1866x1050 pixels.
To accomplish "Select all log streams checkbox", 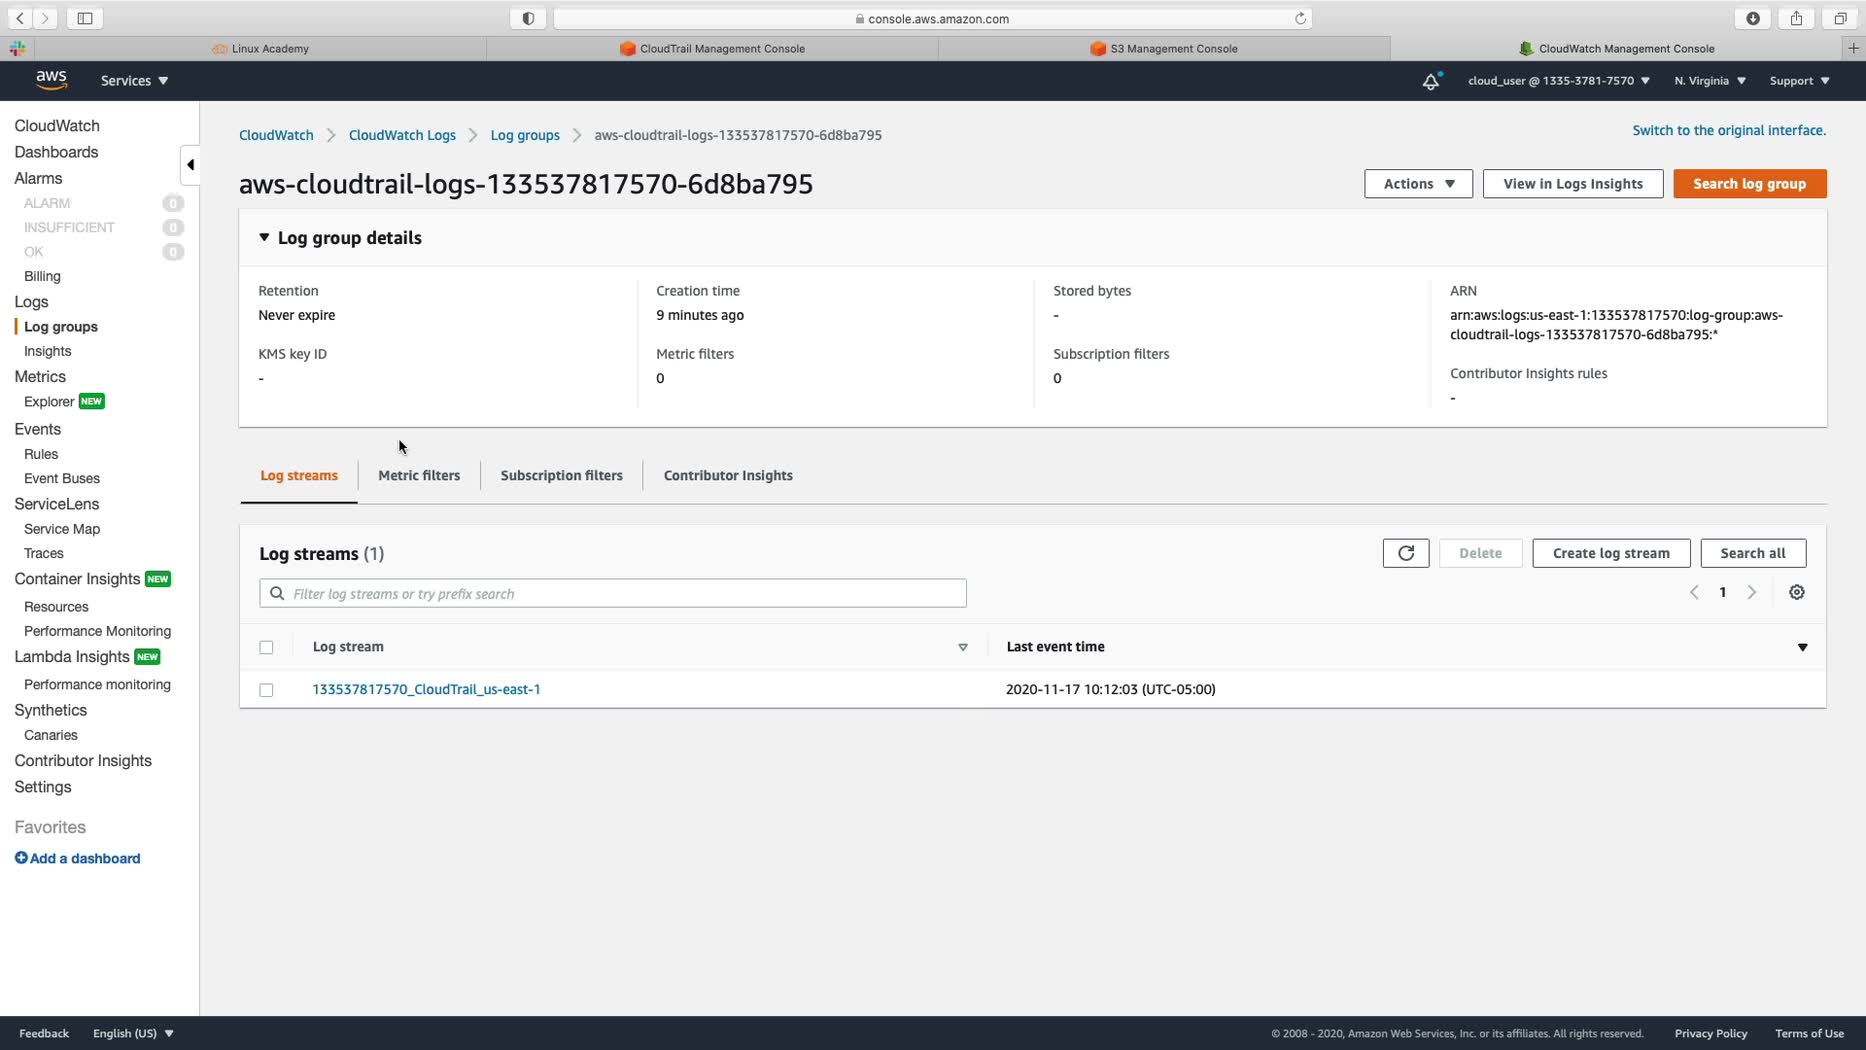I will pyautogui.click(x=266, y=647).
